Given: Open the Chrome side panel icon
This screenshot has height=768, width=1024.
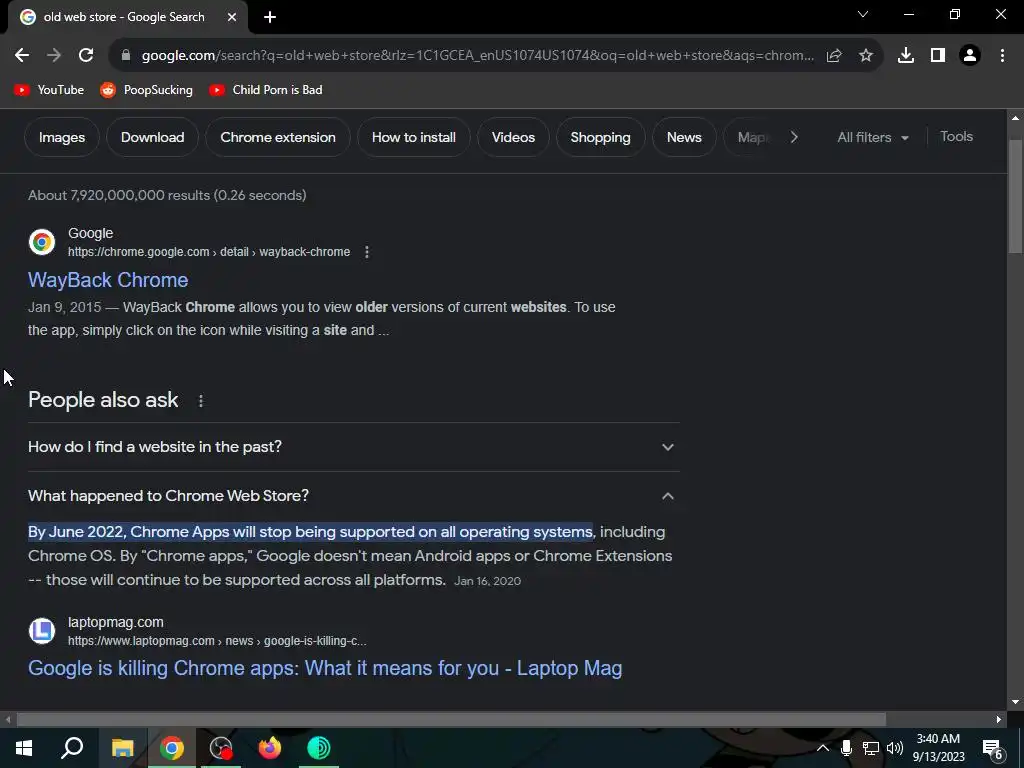Looking at the screenshot, I should tap(938, 56).
